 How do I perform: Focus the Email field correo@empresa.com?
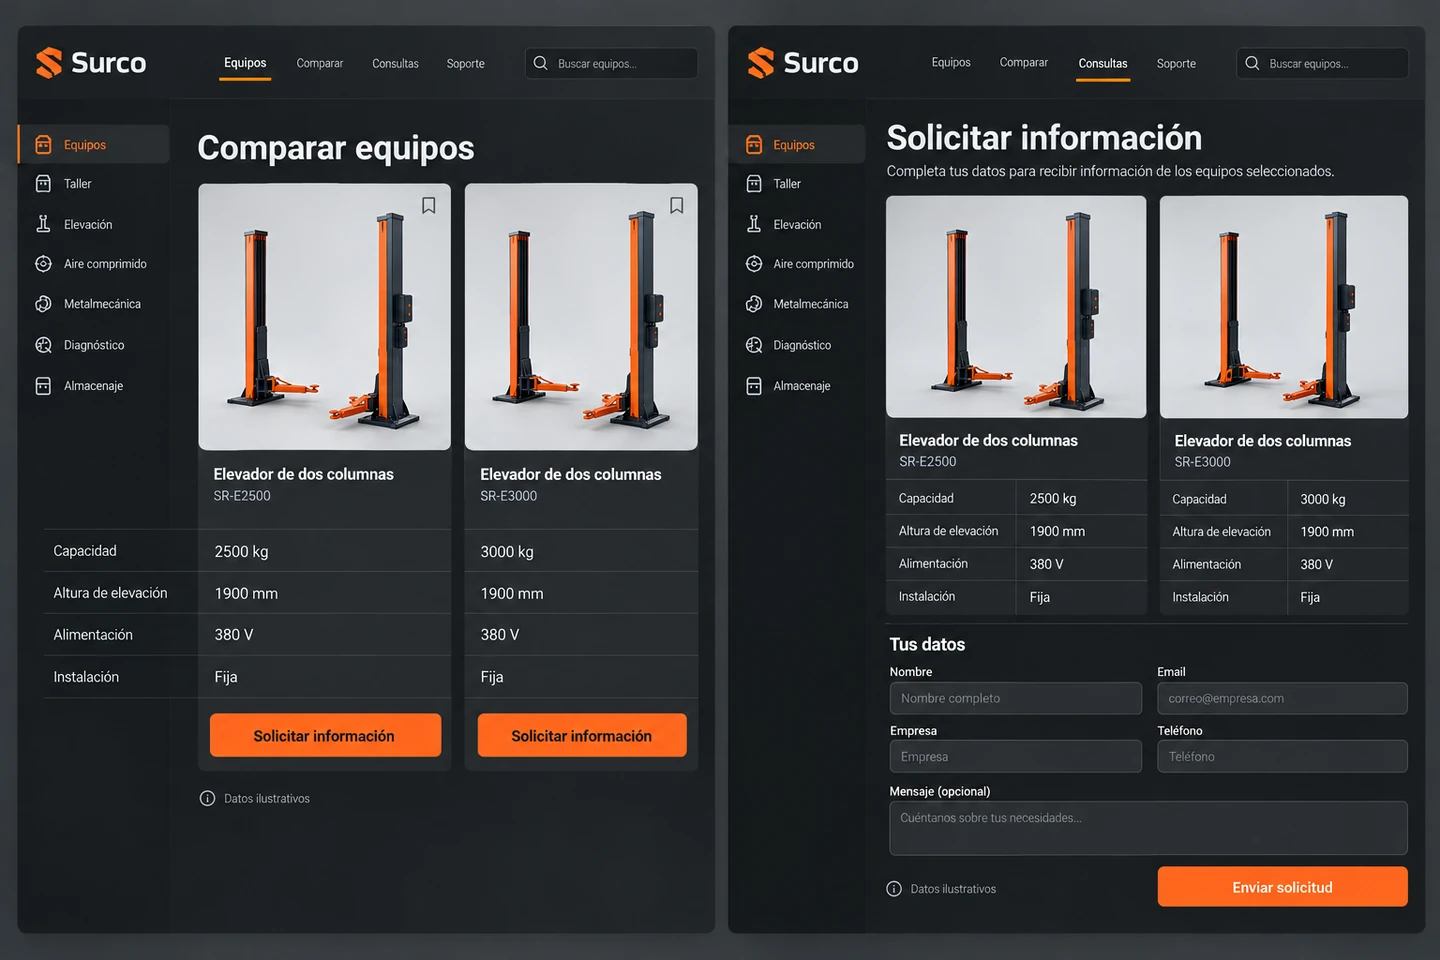(1282, 698)
